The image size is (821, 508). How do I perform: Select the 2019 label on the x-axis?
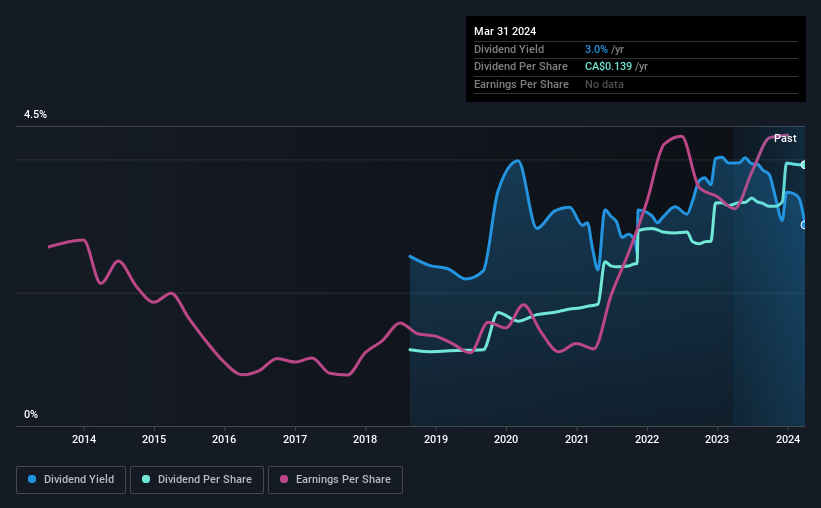pos(436,439)
